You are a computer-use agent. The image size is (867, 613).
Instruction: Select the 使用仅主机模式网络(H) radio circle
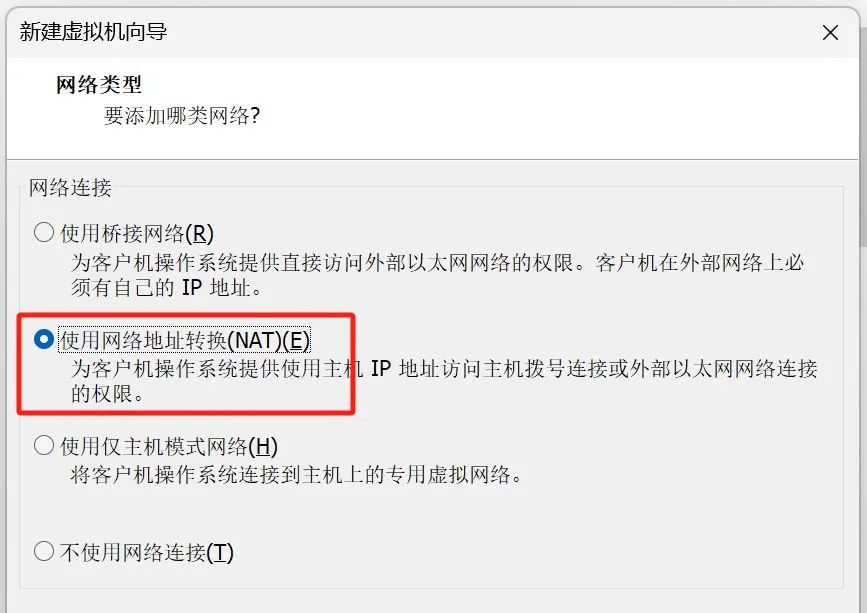click(44, 445)
